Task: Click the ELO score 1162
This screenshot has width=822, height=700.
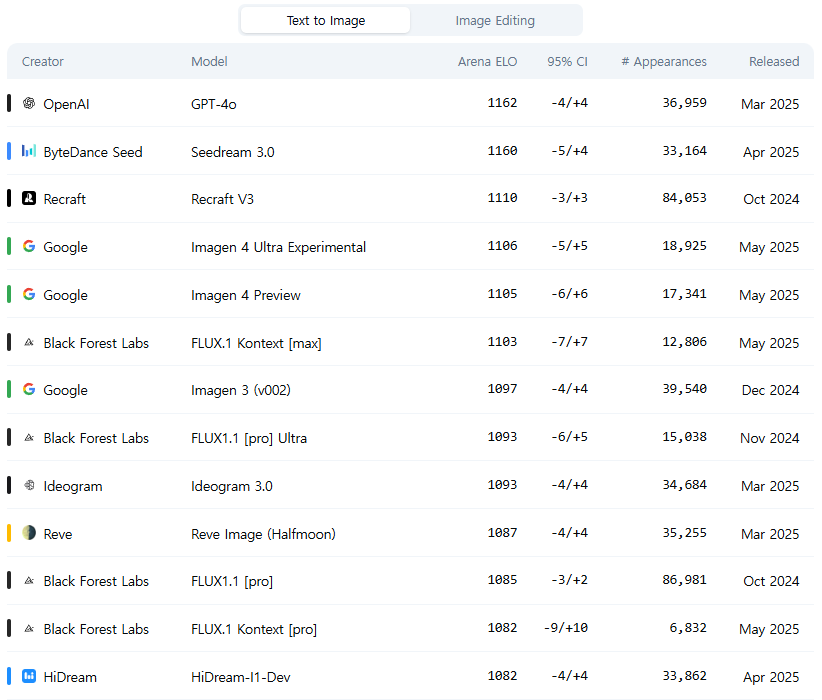Action: click(502, 103)
